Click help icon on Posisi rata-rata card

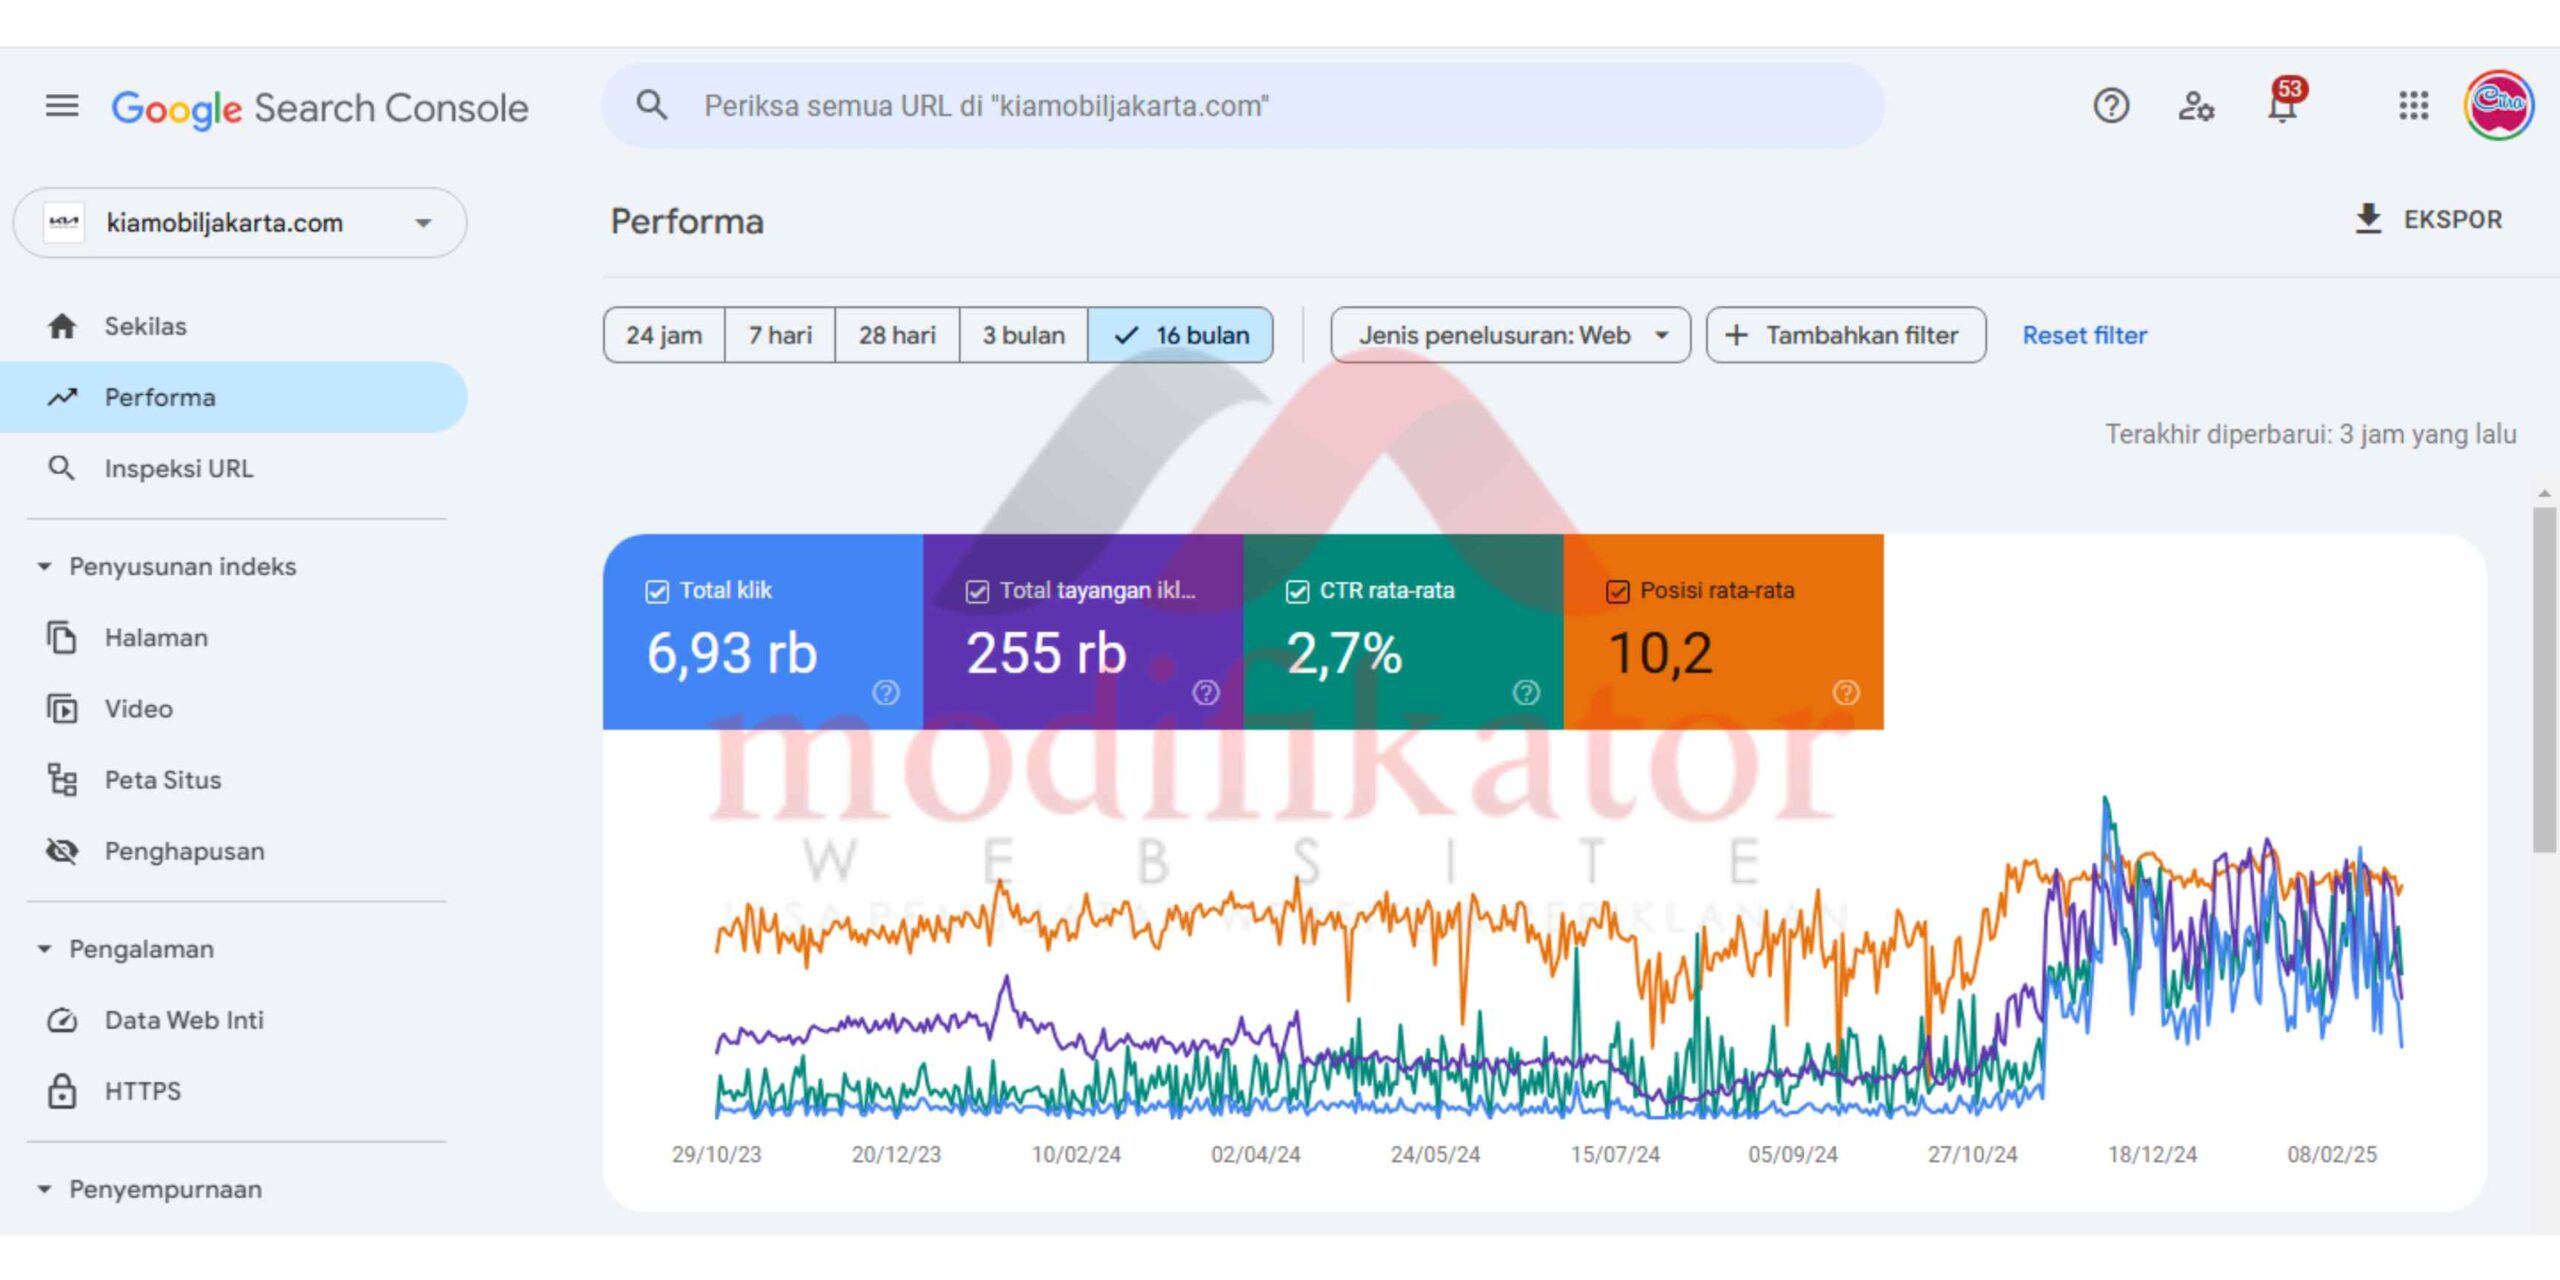point(1846,692)
